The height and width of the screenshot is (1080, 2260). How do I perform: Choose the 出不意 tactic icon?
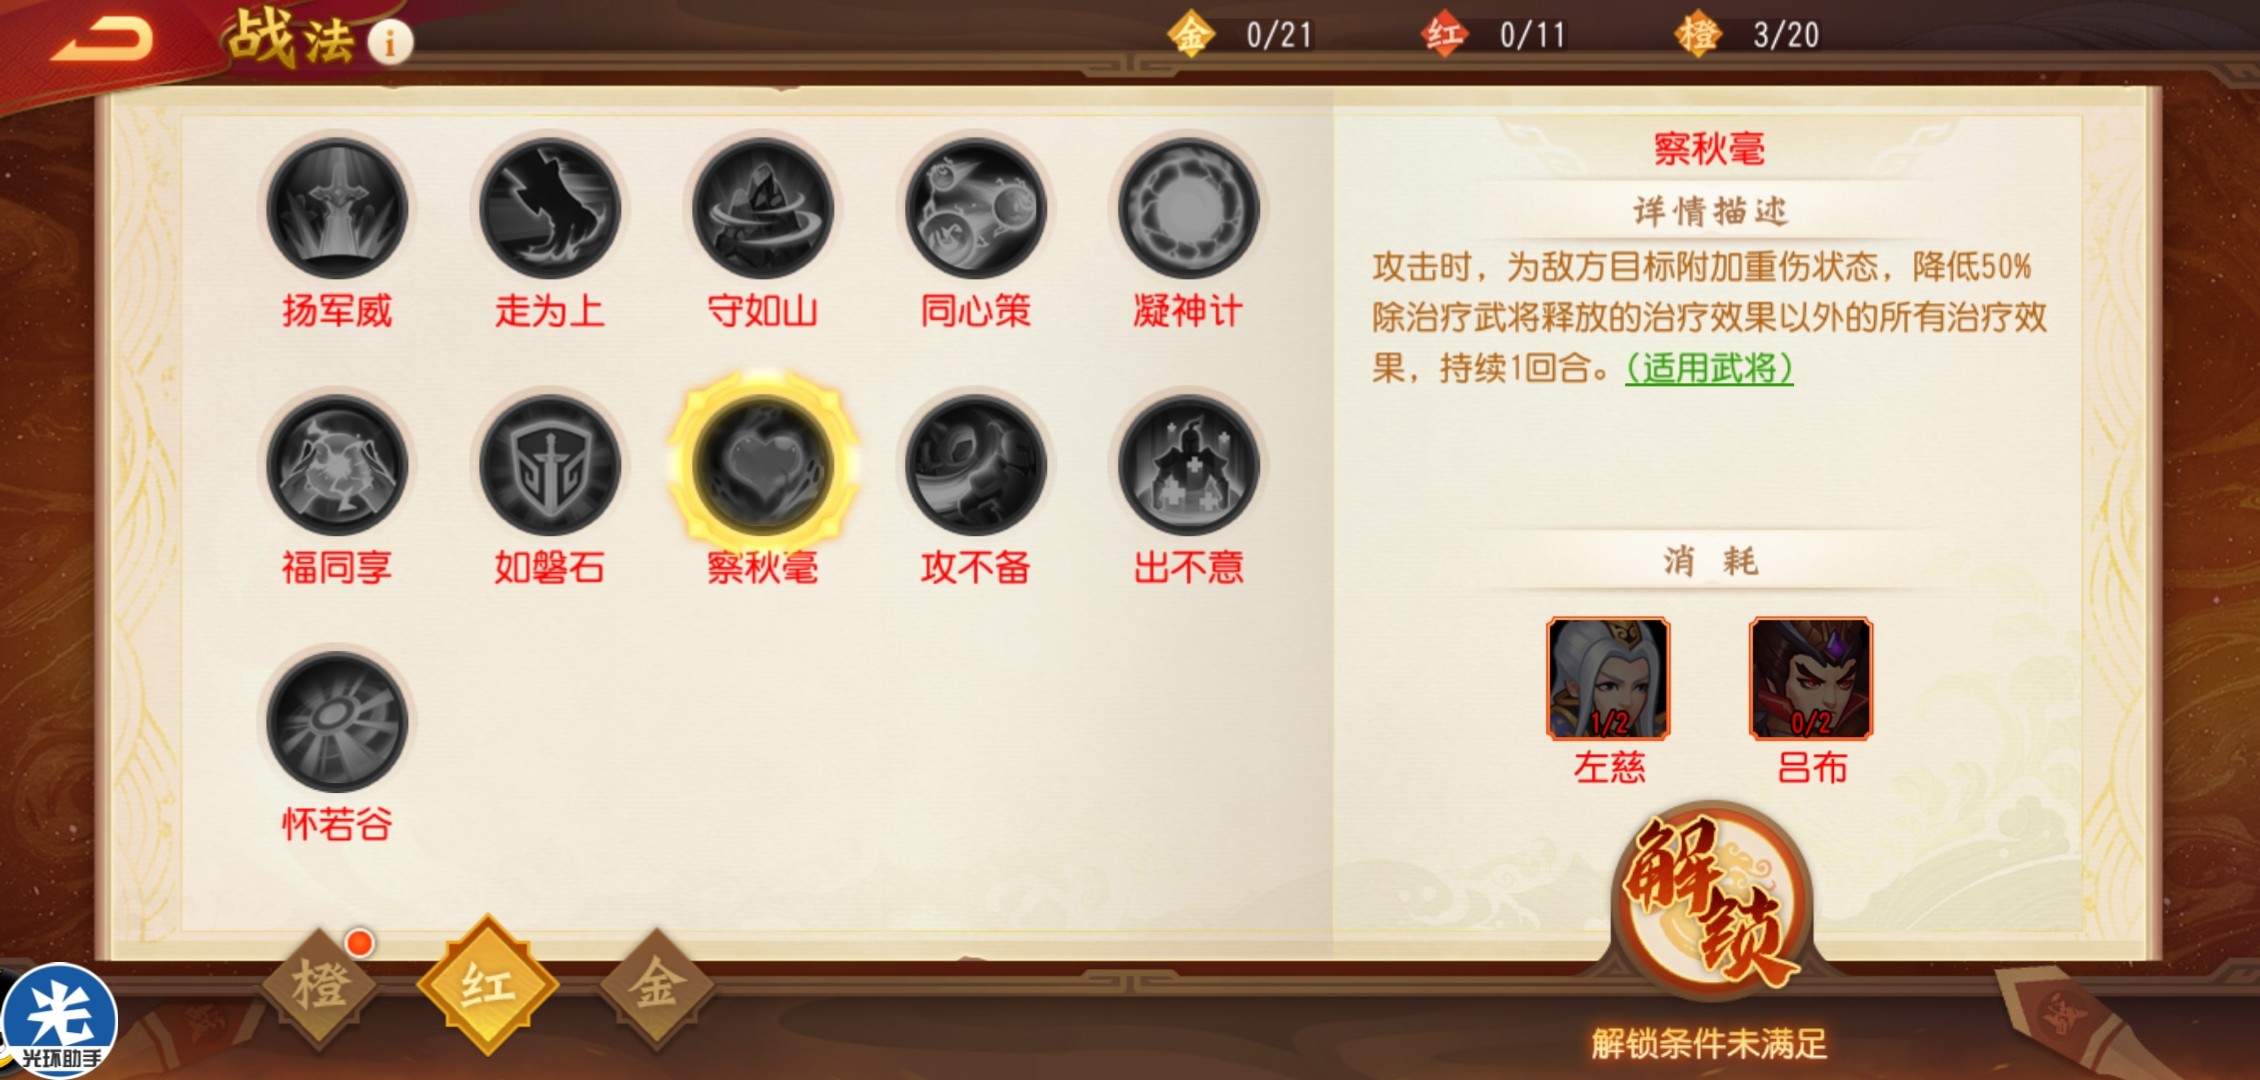[1189, 465]
